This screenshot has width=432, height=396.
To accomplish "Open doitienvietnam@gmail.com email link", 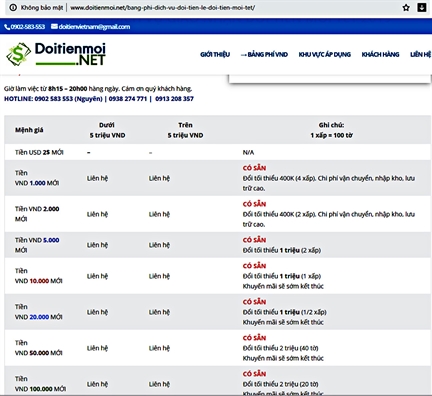I will pyautogui.click(x=94, y=27).
